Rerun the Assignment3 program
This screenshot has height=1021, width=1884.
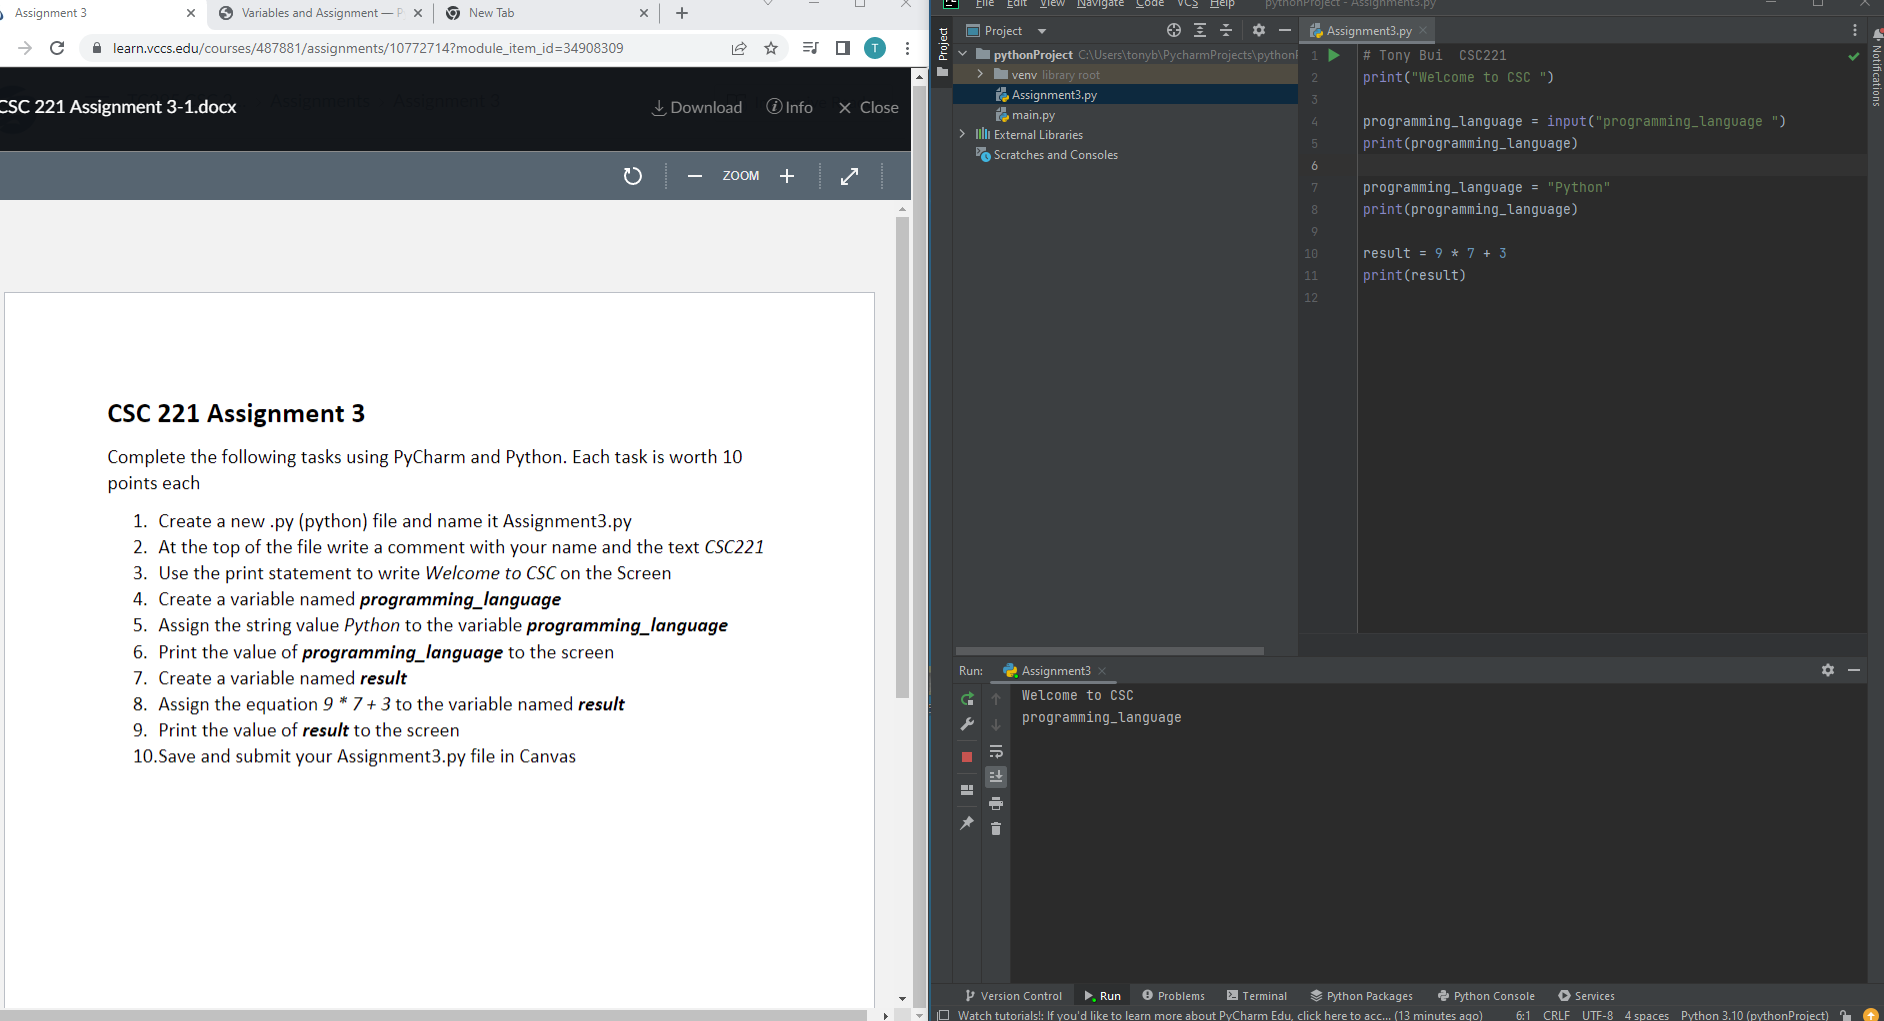pos(967,698)
